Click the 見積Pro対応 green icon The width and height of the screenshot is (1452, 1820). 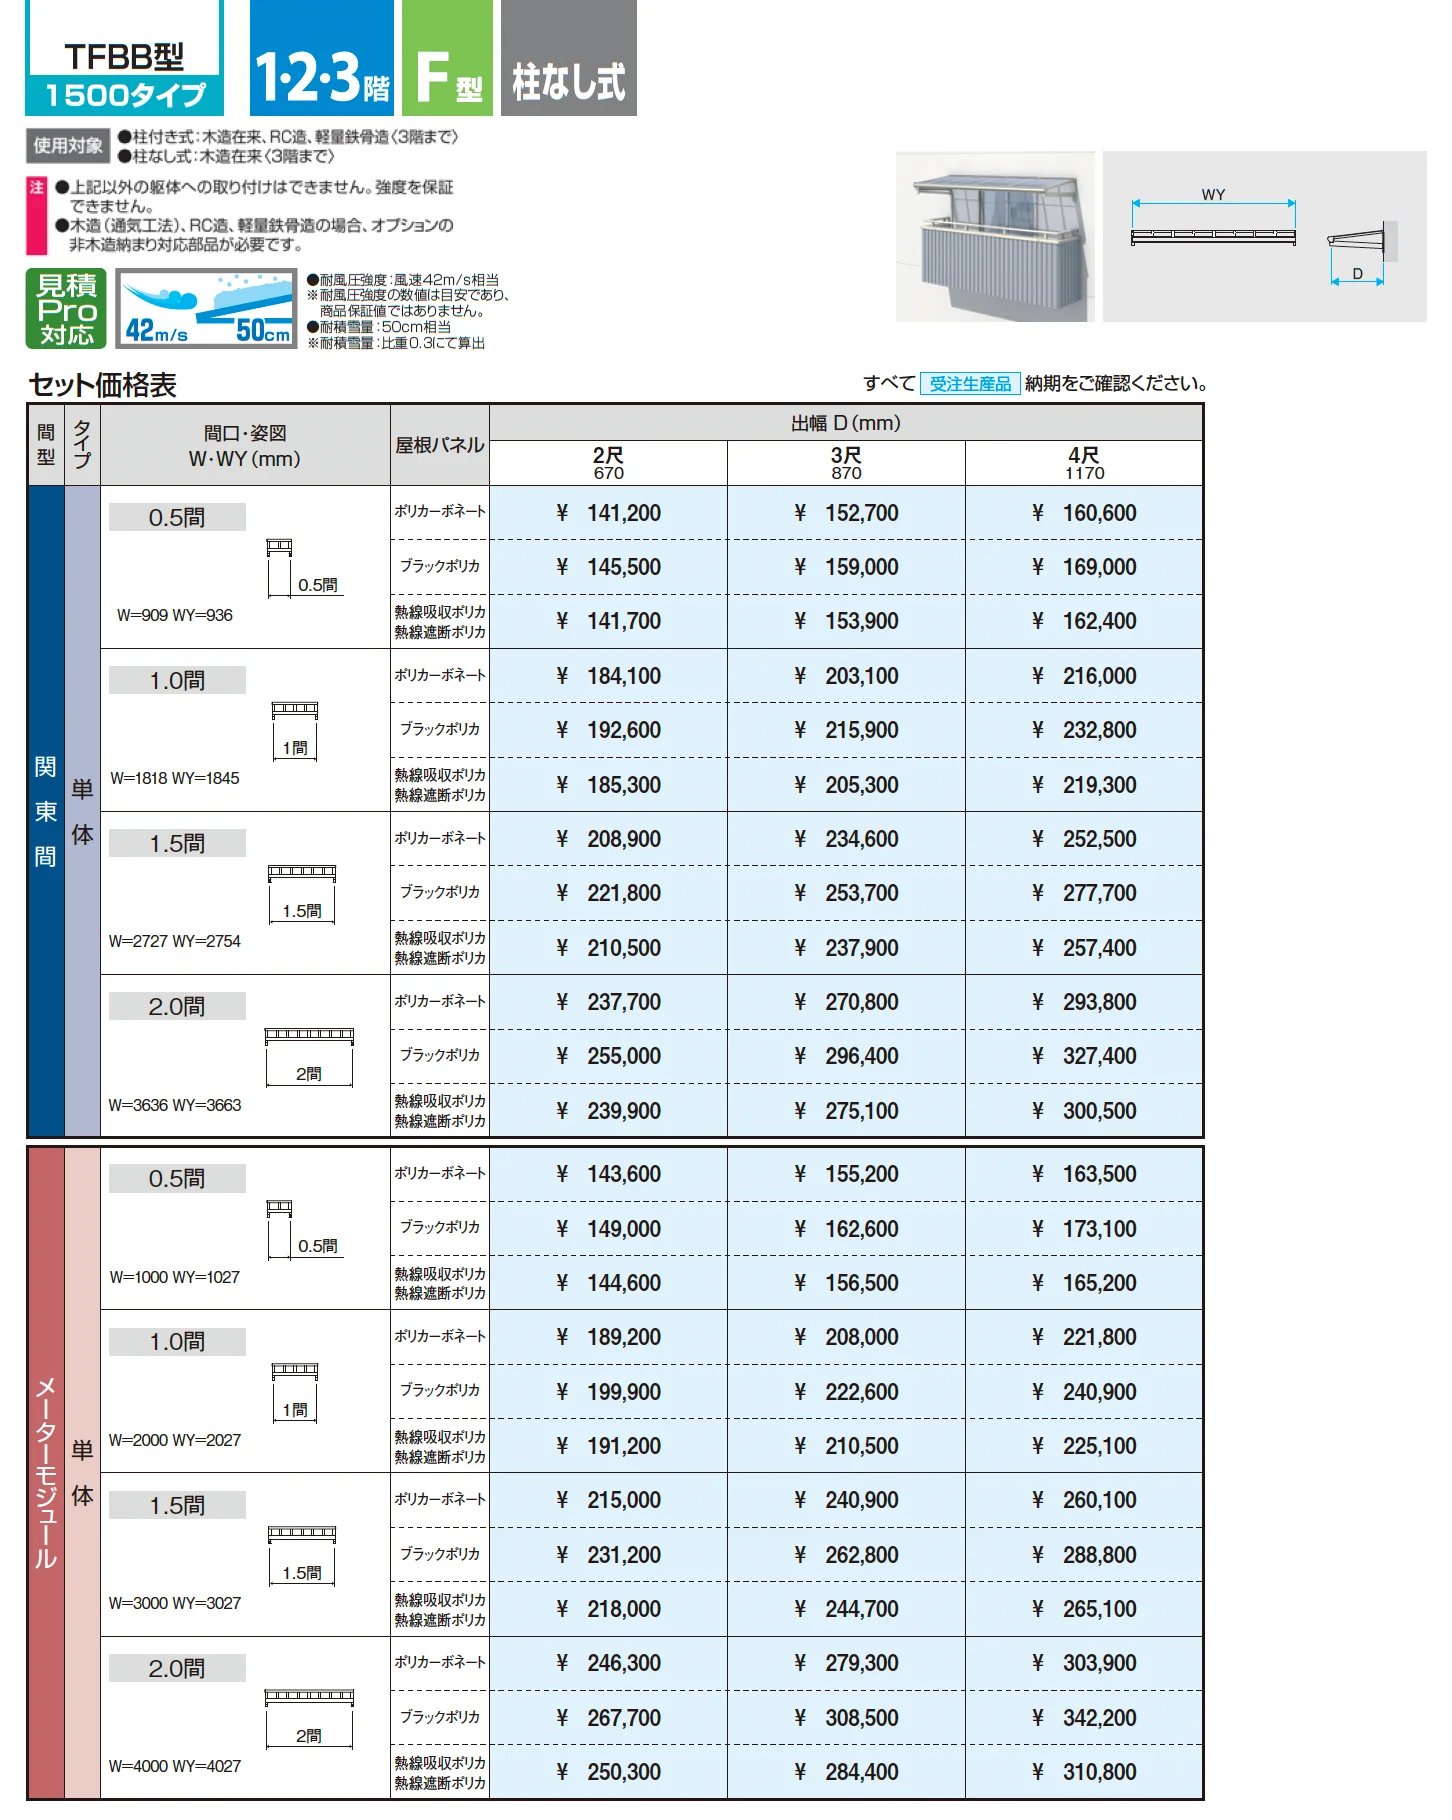click(x=66, y=309)
